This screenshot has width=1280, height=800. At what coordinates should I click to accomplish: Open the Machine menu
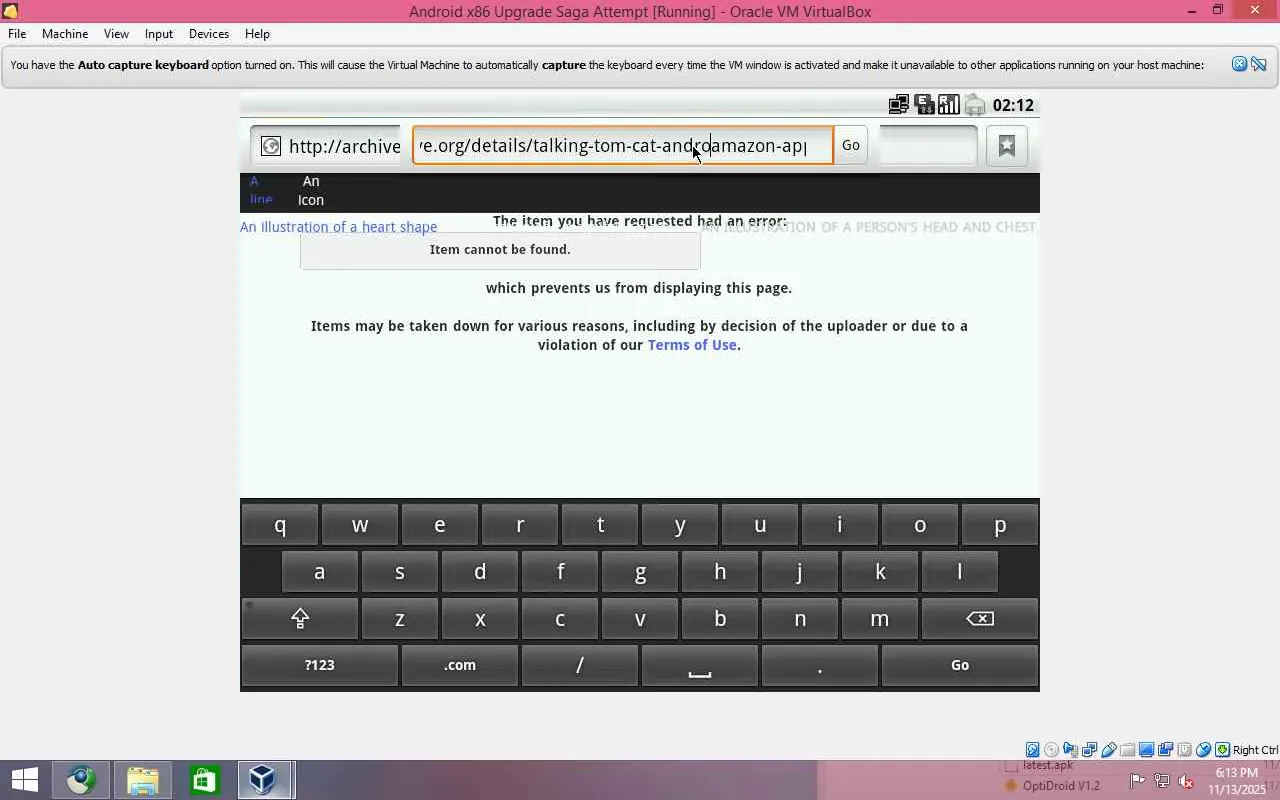65,33
